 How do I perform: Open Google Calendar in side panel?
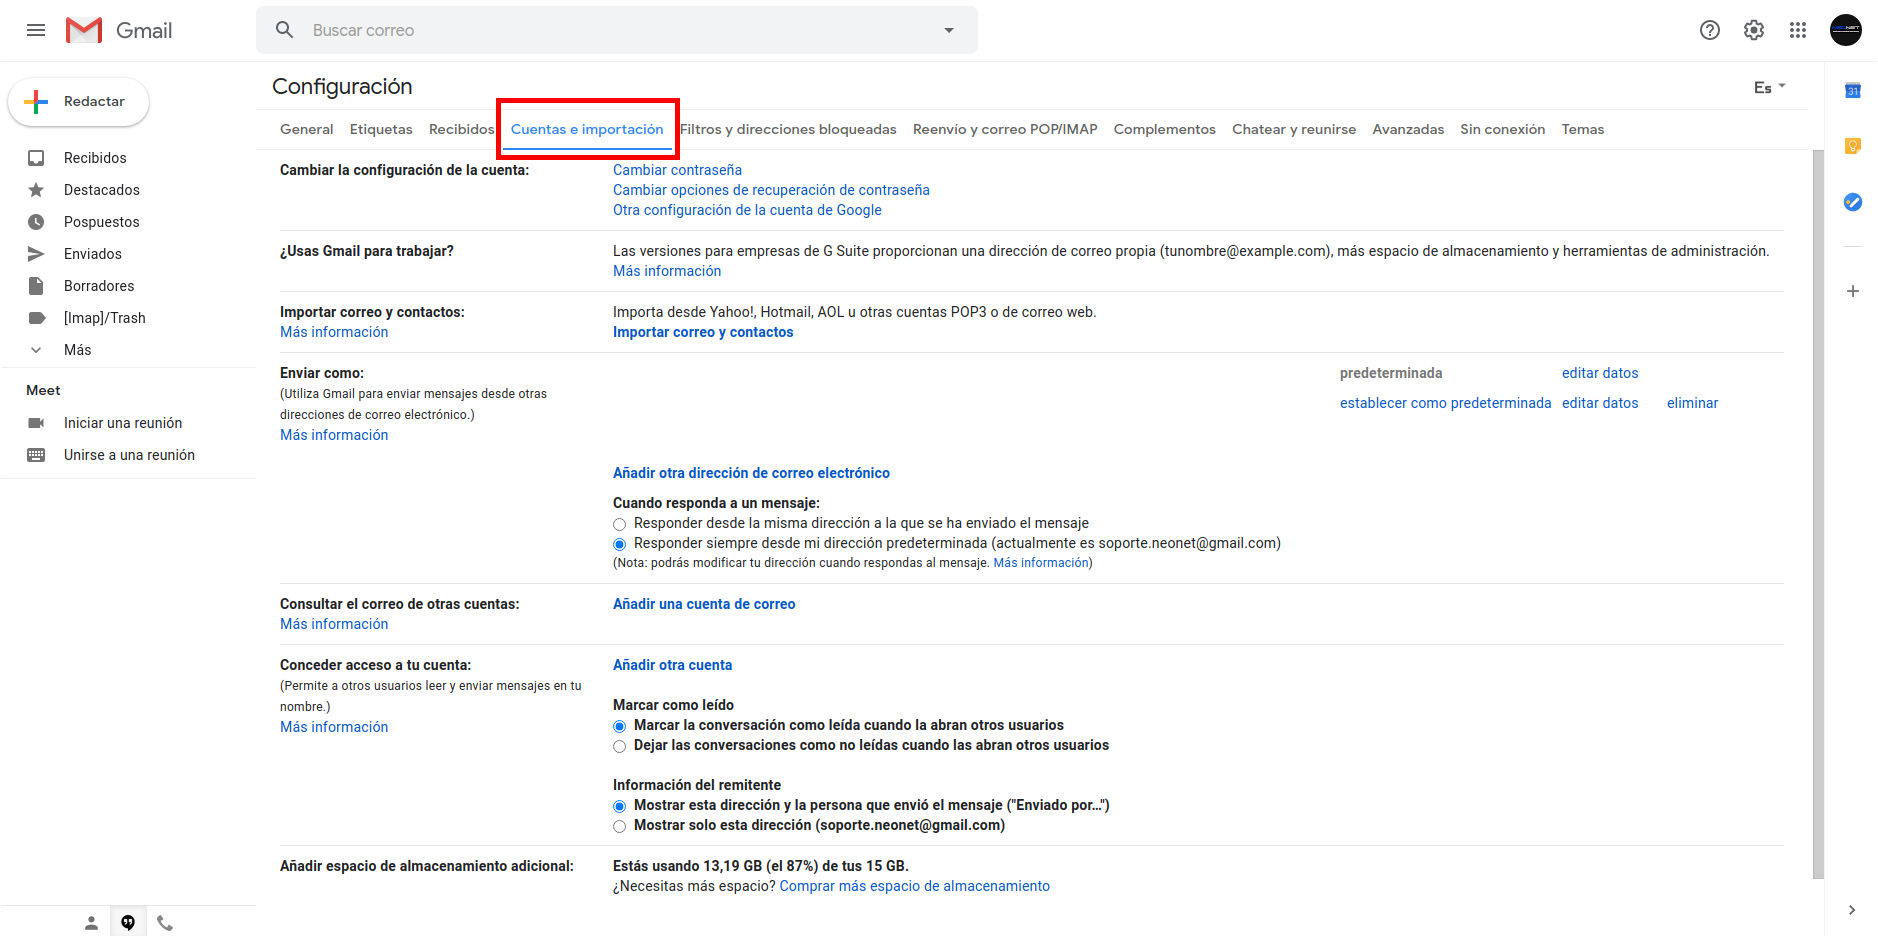click(x=1852, y=91)
